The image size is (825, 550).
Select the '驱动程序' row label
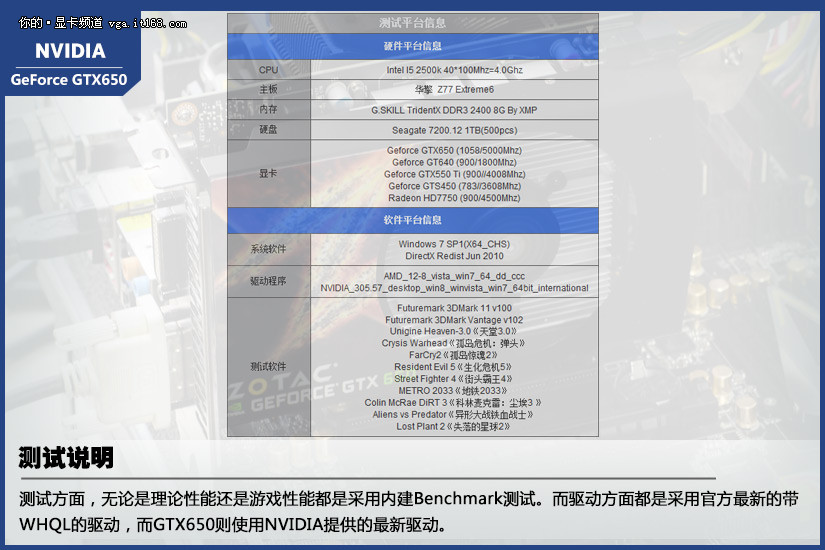coord(268,281)
